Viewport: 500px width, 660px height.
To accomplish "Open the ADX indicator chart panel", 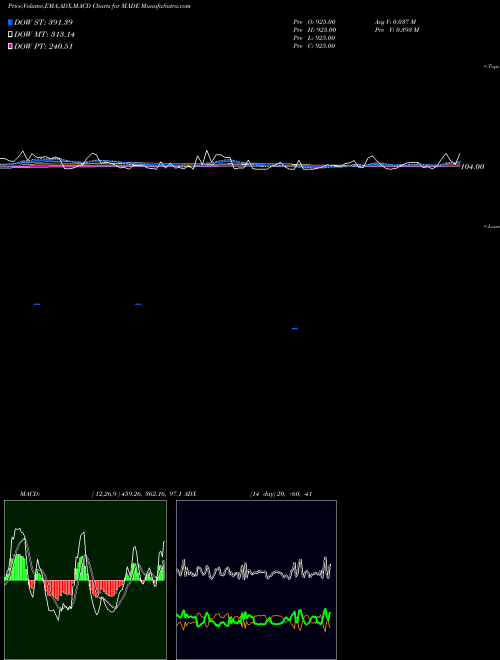I will click(x=256, y=580).
